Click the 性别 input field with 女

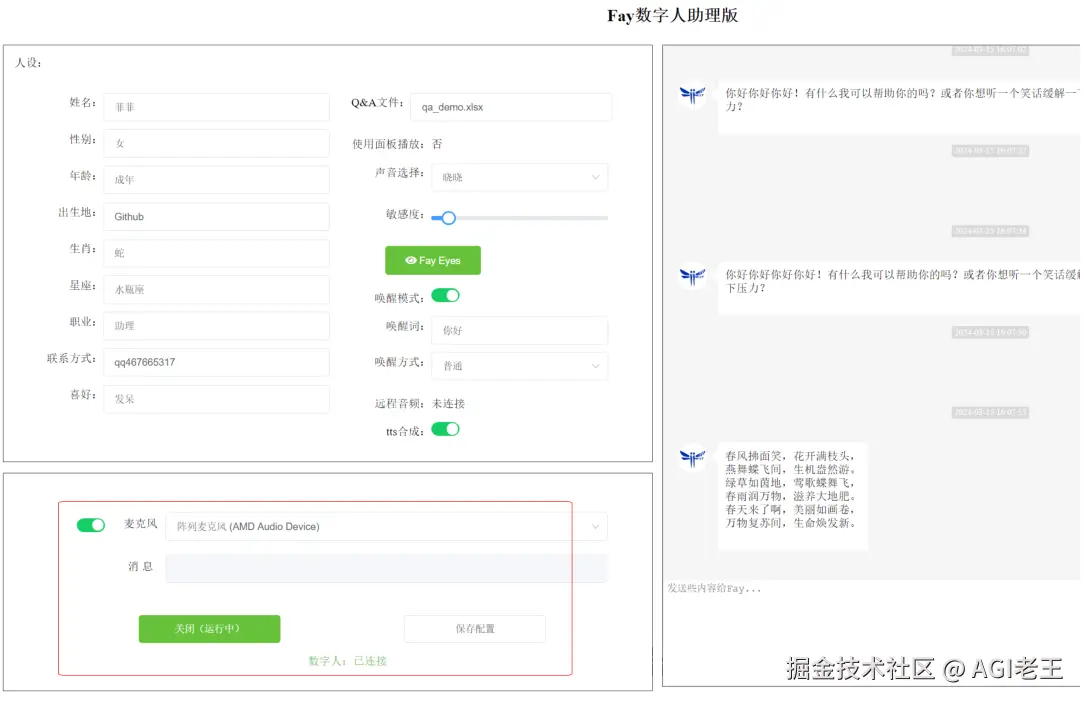[216, 143]
